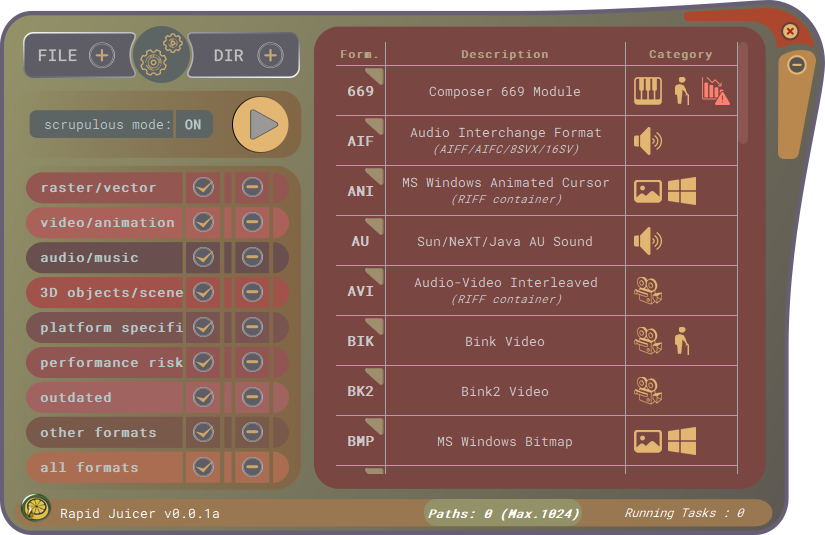Check 3D objects/scenes checkmark
Viewport: 825px width, 535px height.
tap(203, 292)
